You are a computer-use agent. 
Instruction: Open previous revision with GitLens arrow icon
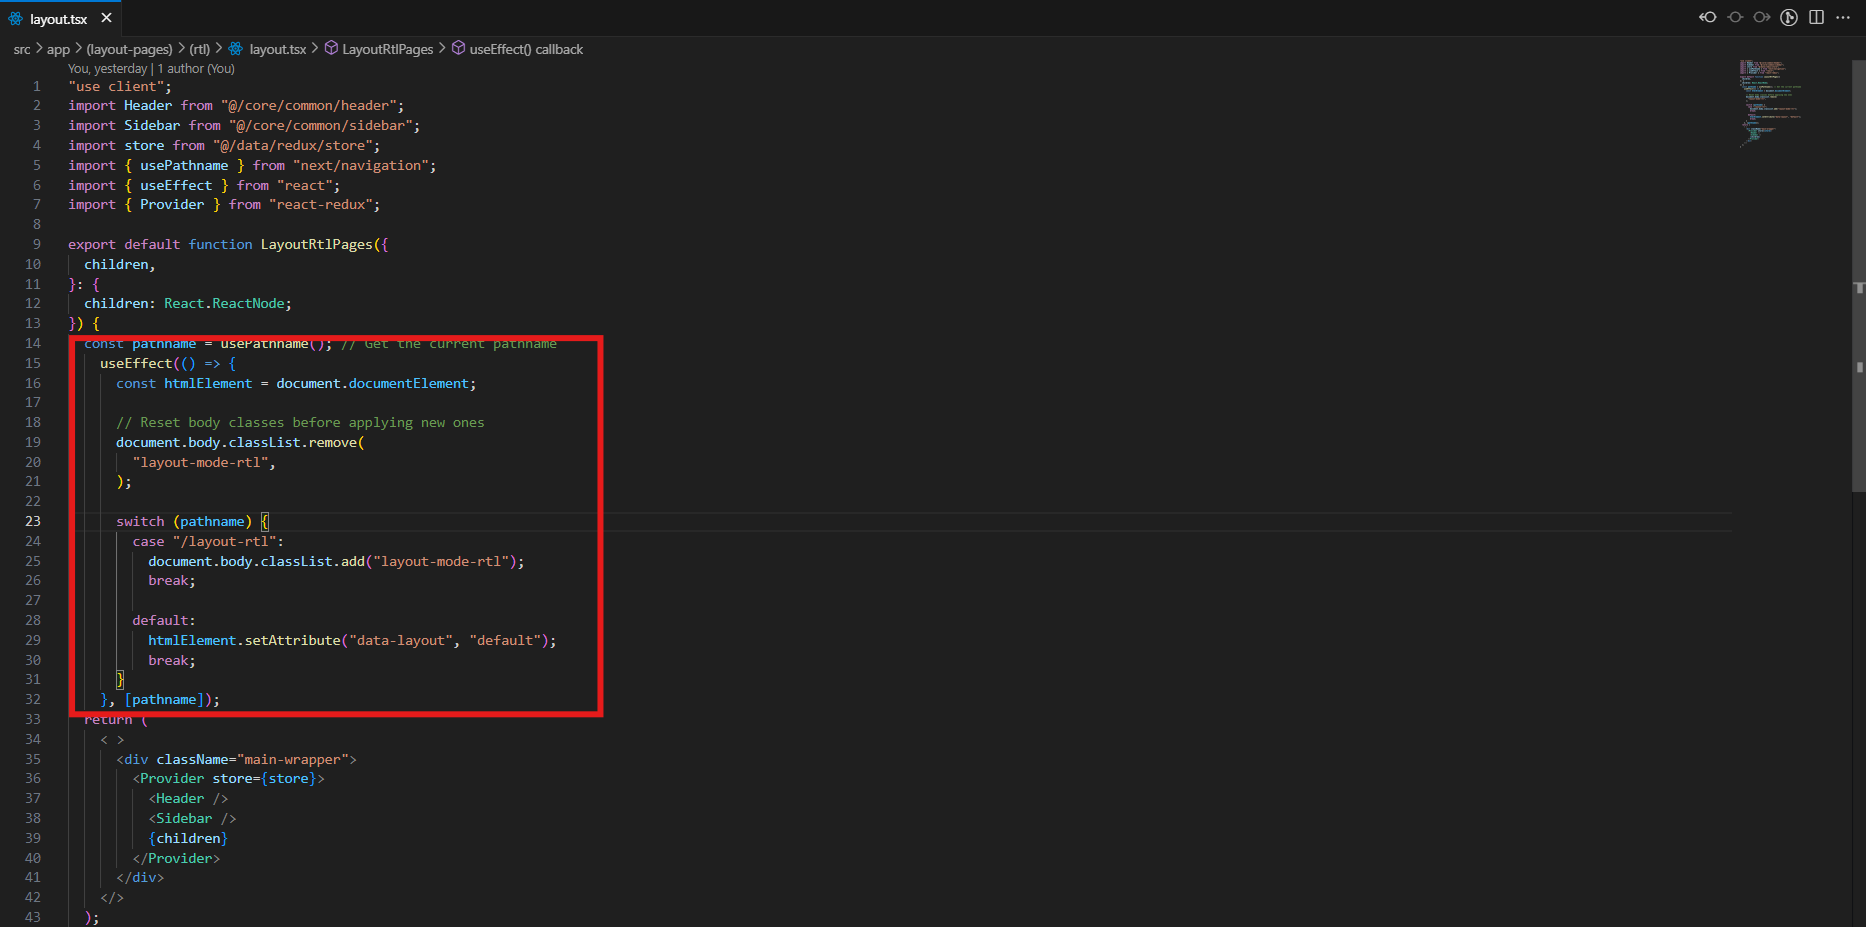1707,17
